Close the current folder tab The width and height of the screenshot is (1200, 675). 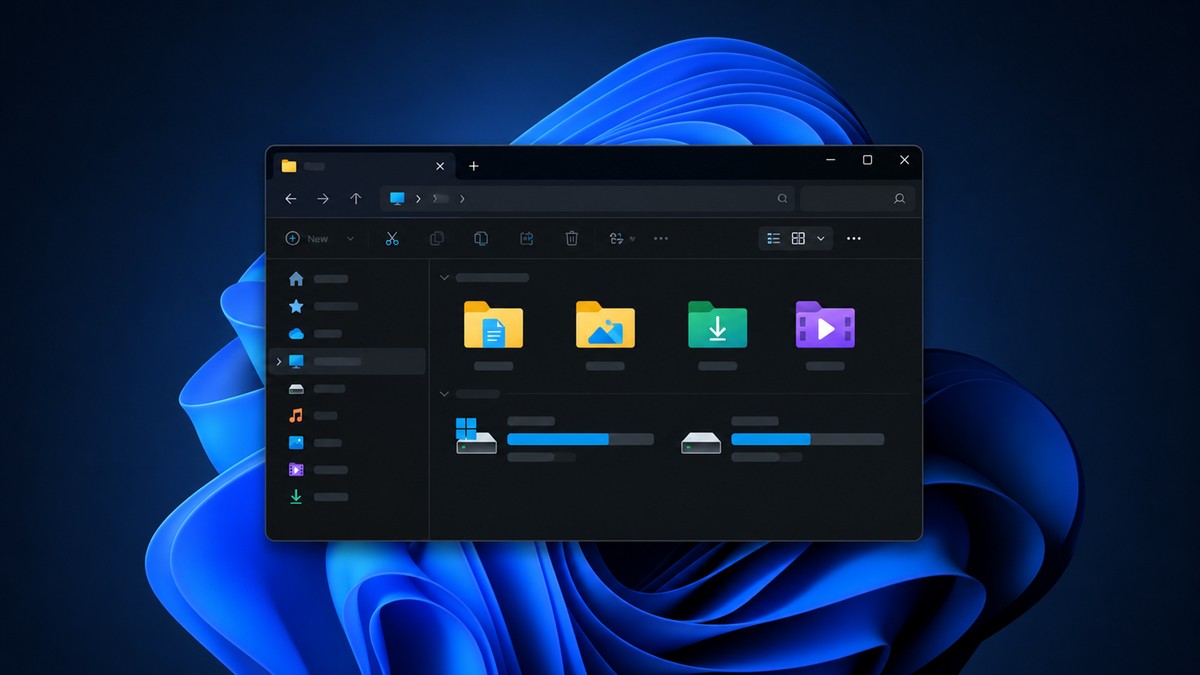[440, 166]
